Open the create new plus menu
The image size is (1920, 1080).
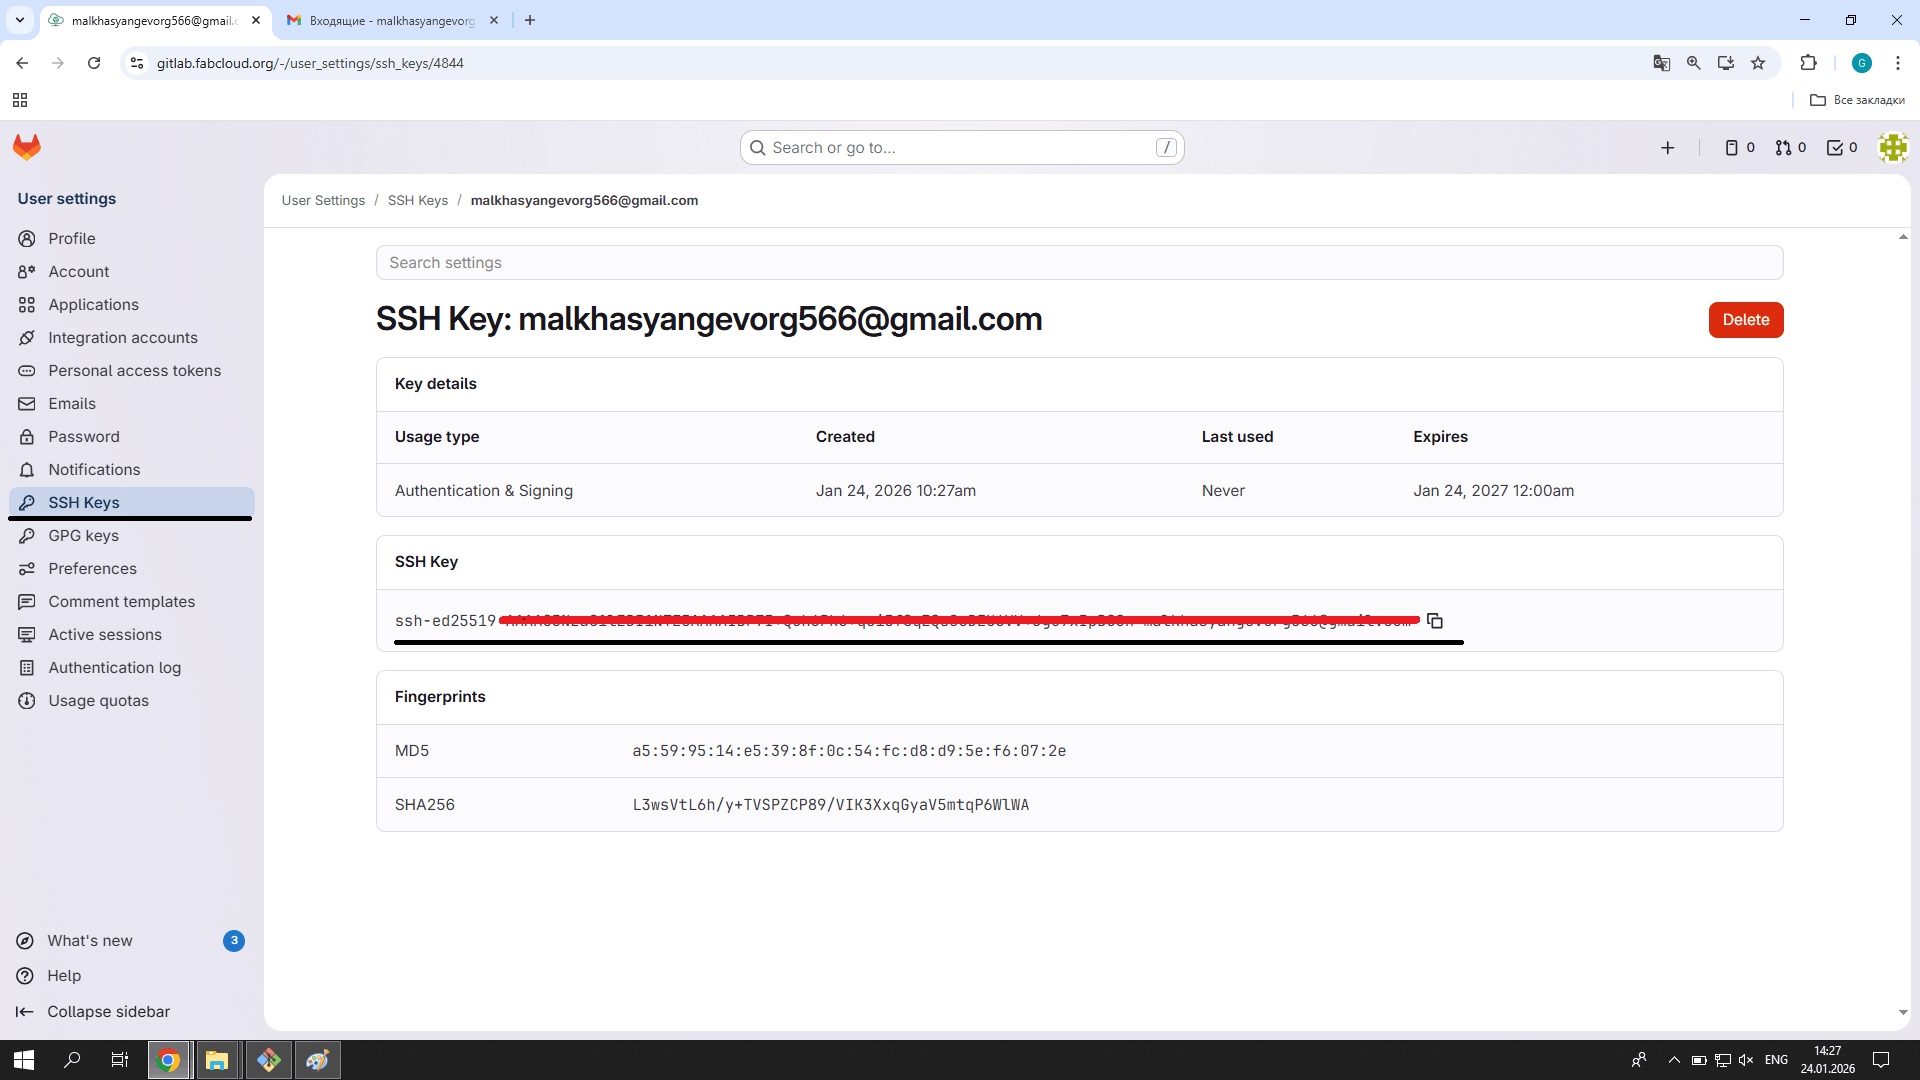pos(1667,148)
